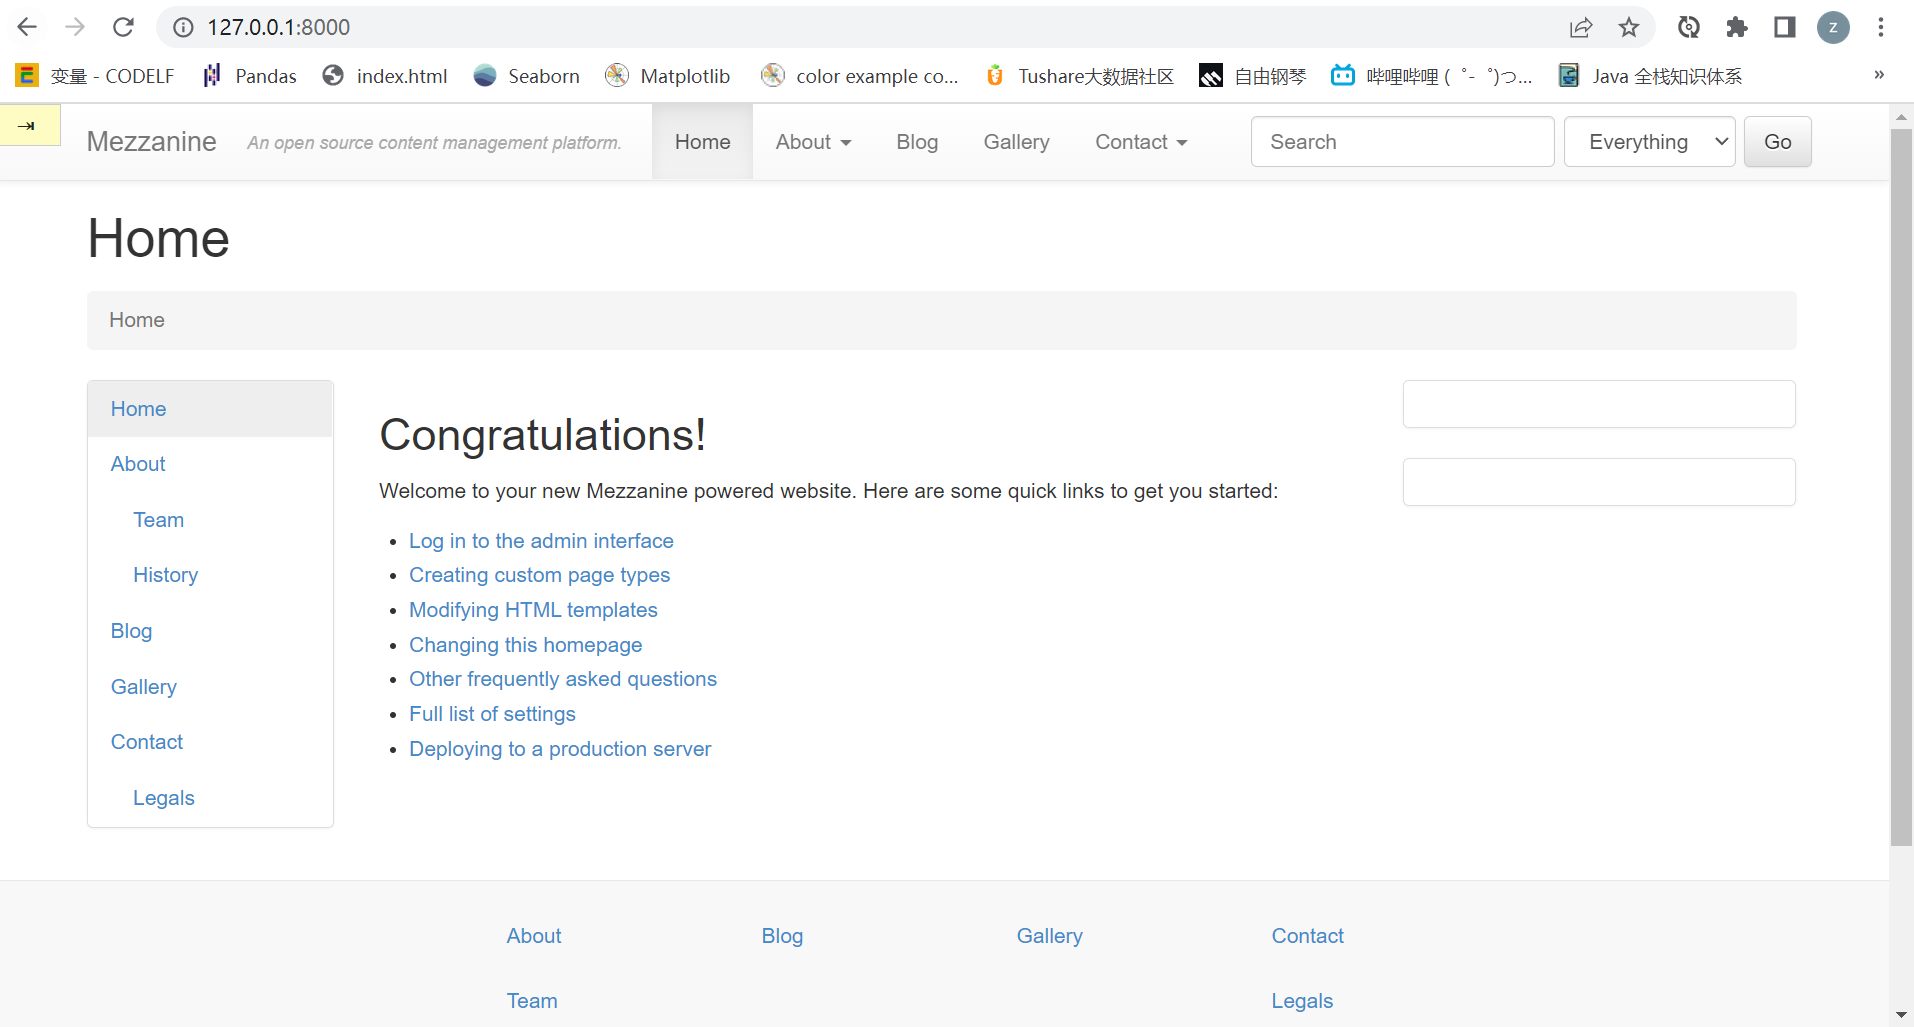Select Home in the top navigation

(x=702, y=142)
